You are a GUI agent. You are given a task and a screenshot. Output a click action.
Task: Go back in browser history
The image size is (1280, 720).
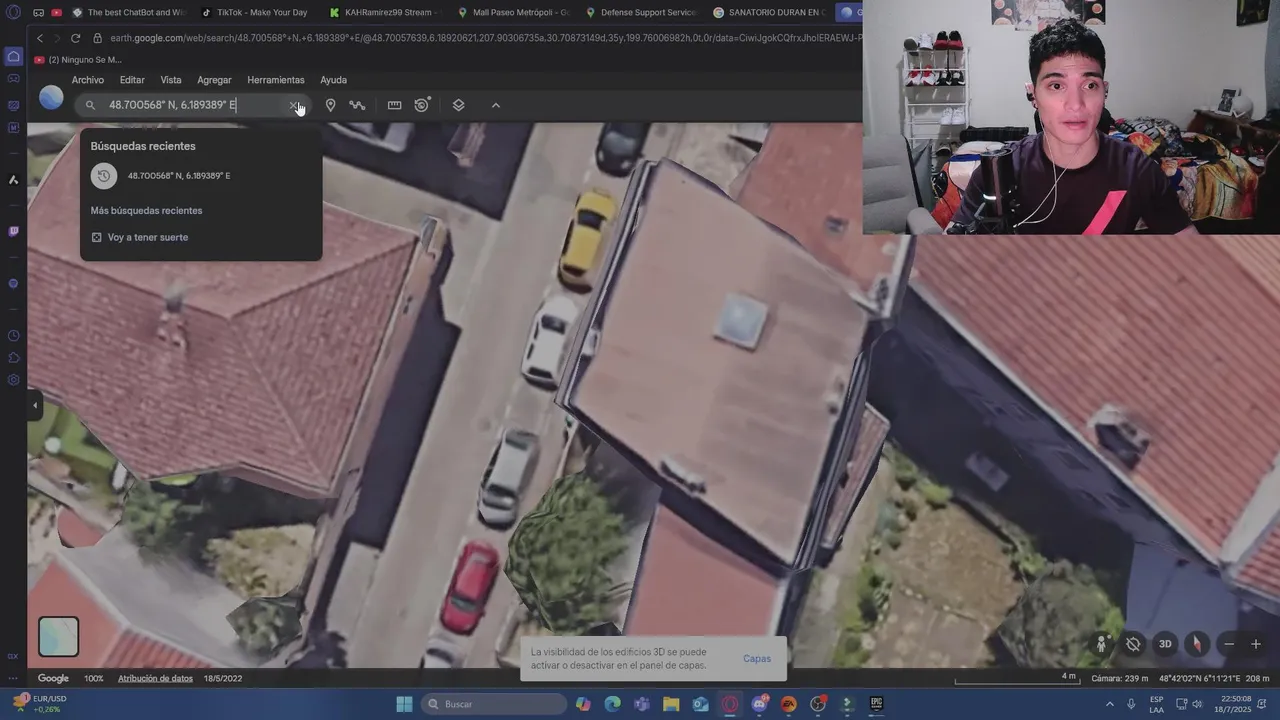point(40,38)
